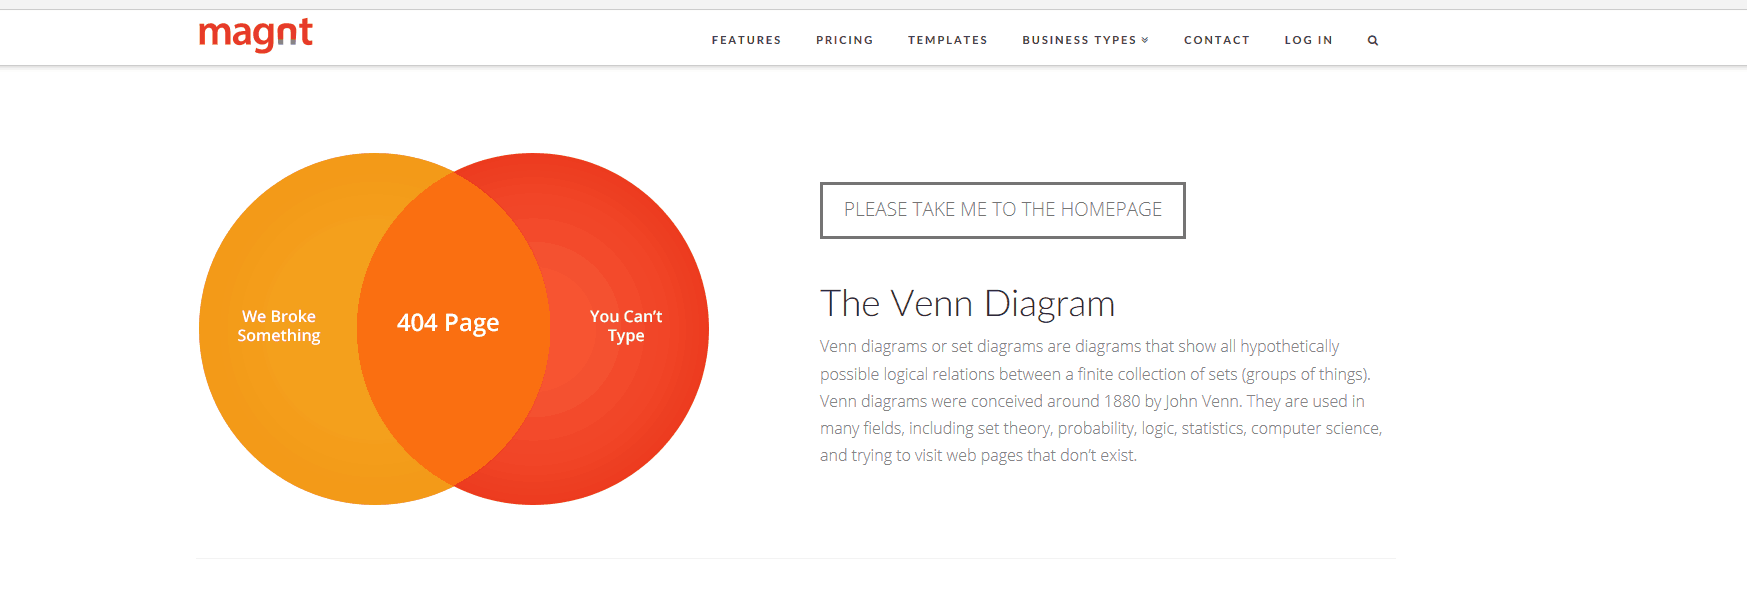This screenshot has width=1747, height=609.
Task: Select the Contact nav item
Action: (x=1216, y=40)
